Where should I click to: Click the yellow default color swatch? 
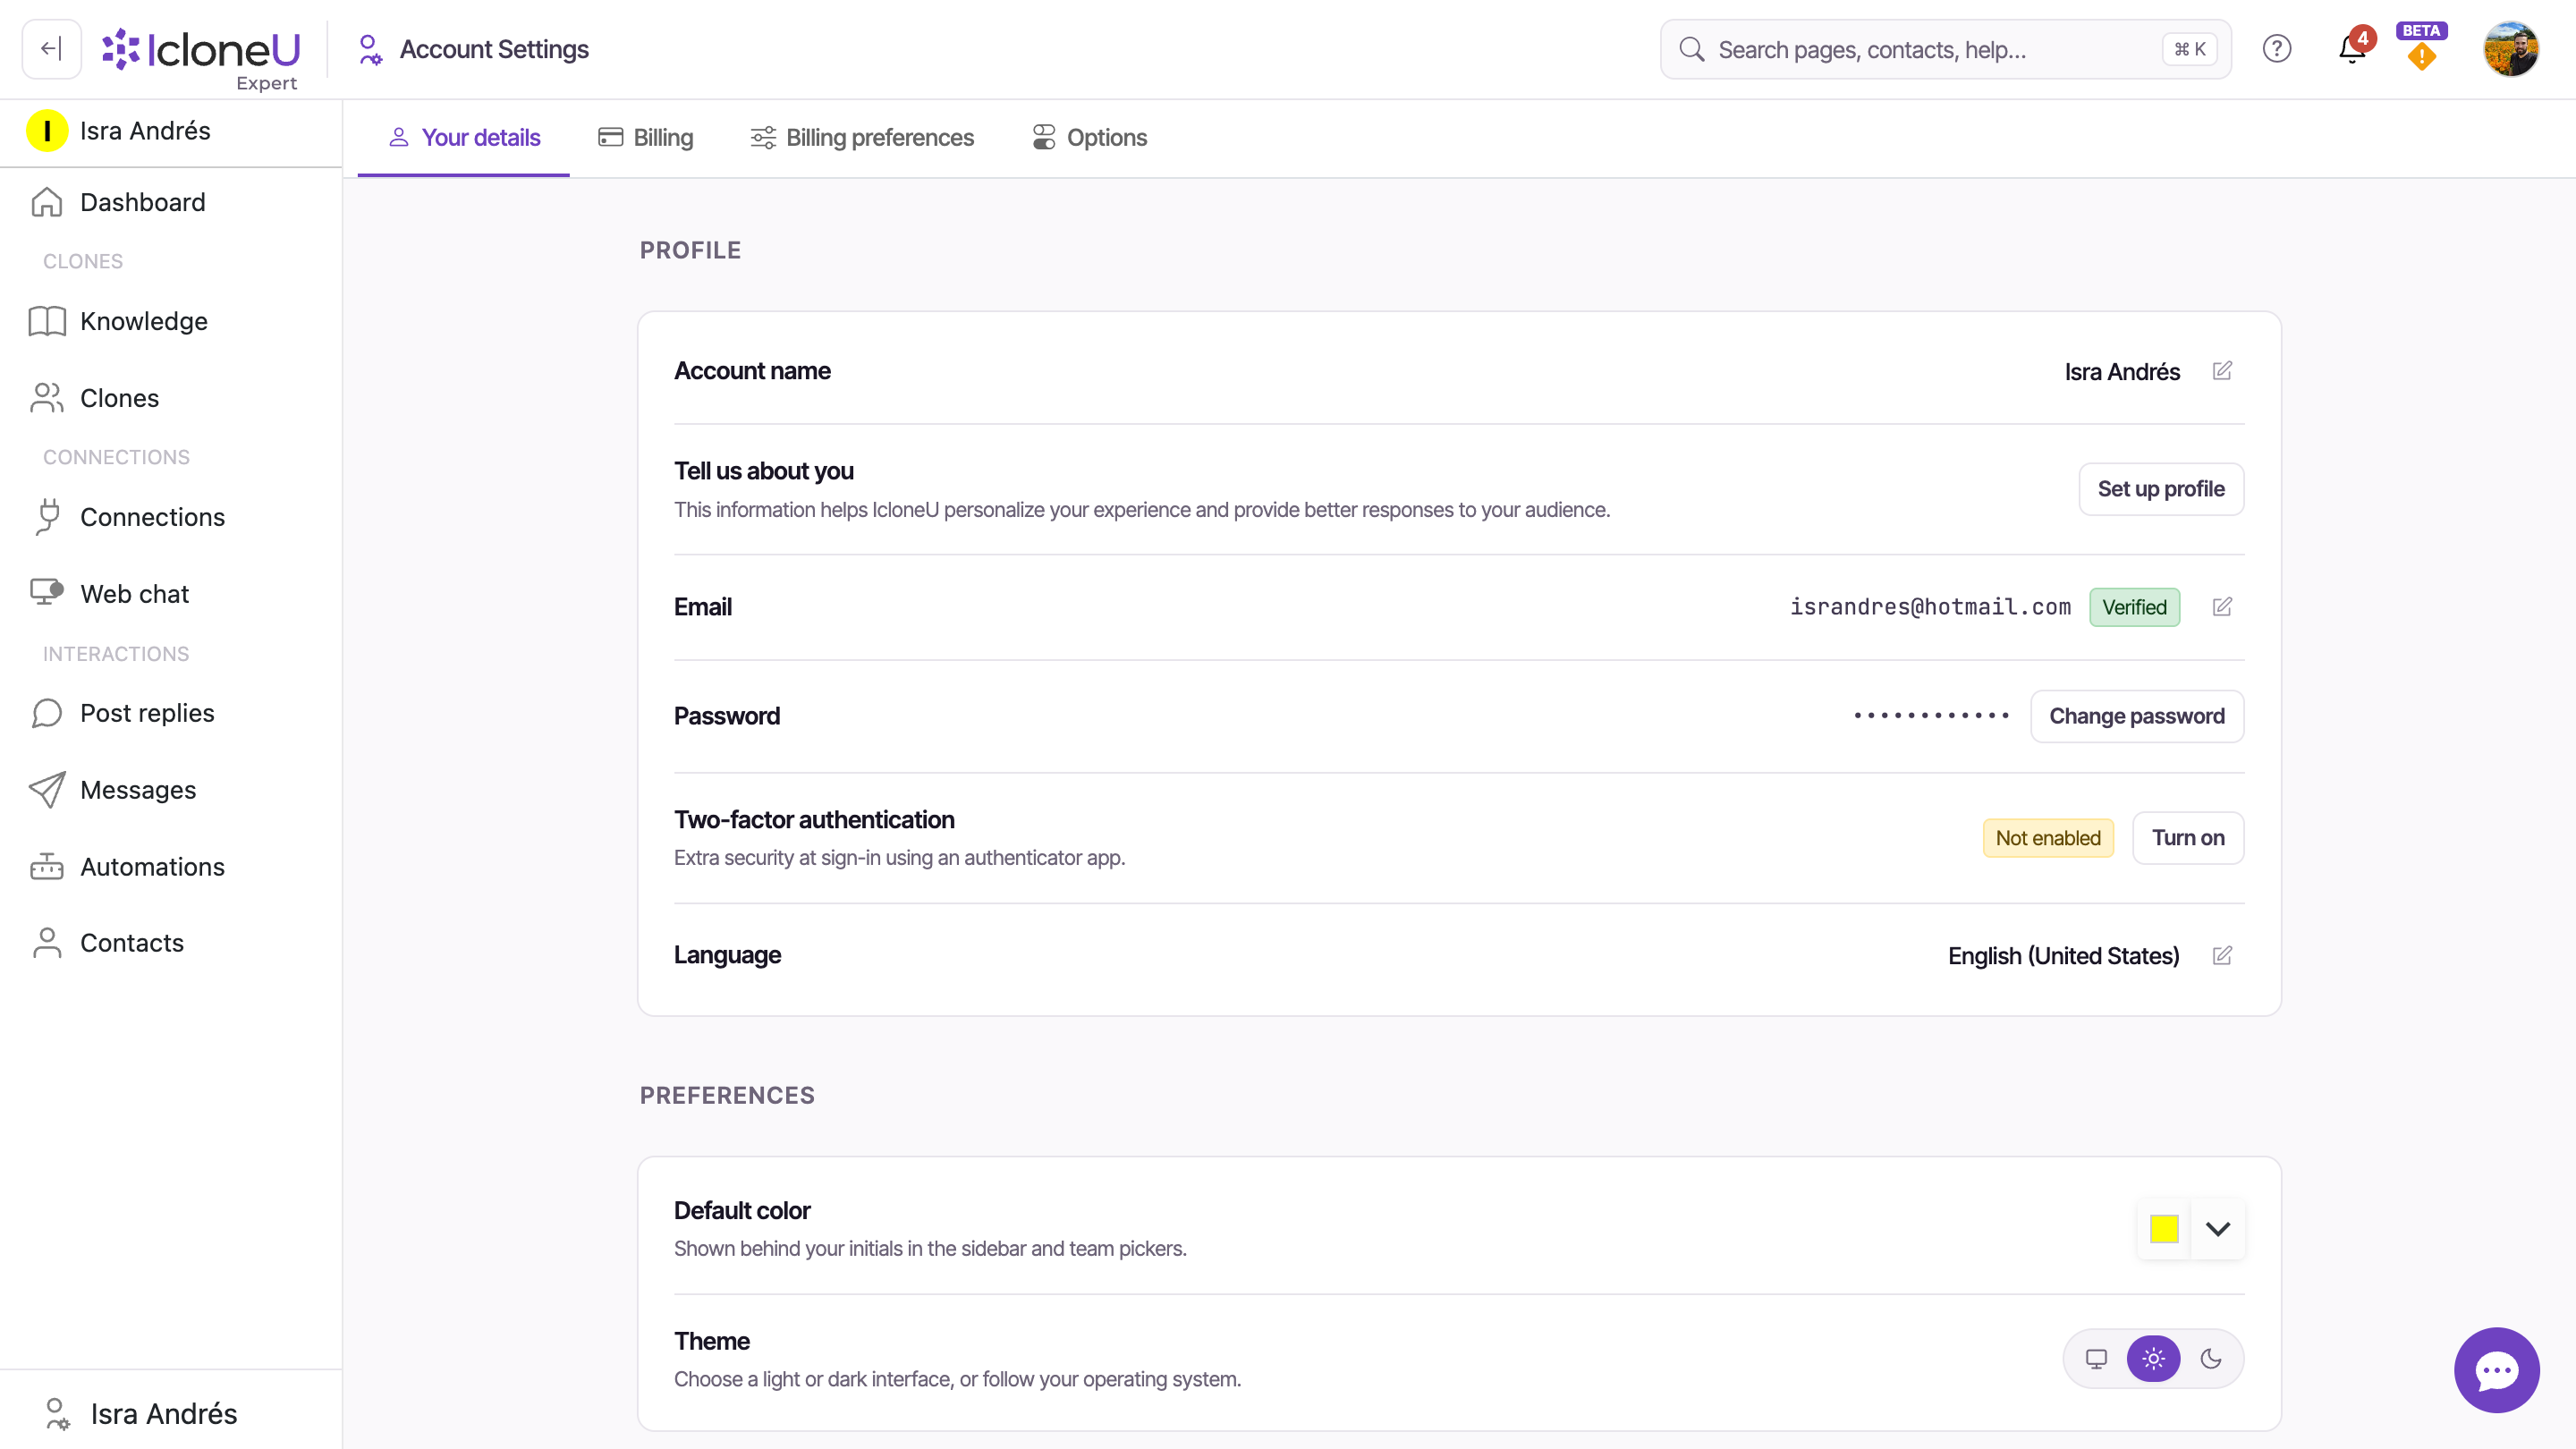point(2164,1229)
